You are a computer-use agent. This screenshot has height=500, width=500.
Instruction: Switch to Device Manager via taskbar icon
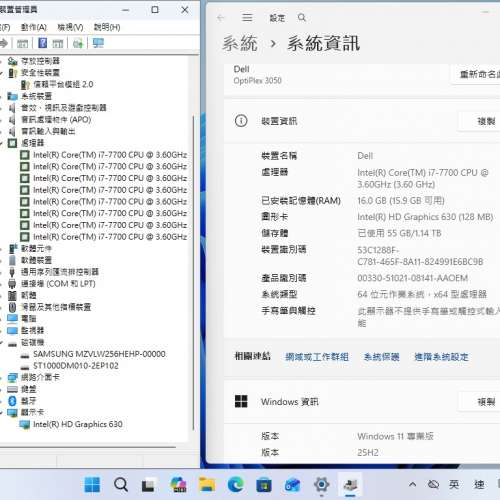(x=350, y=485)
